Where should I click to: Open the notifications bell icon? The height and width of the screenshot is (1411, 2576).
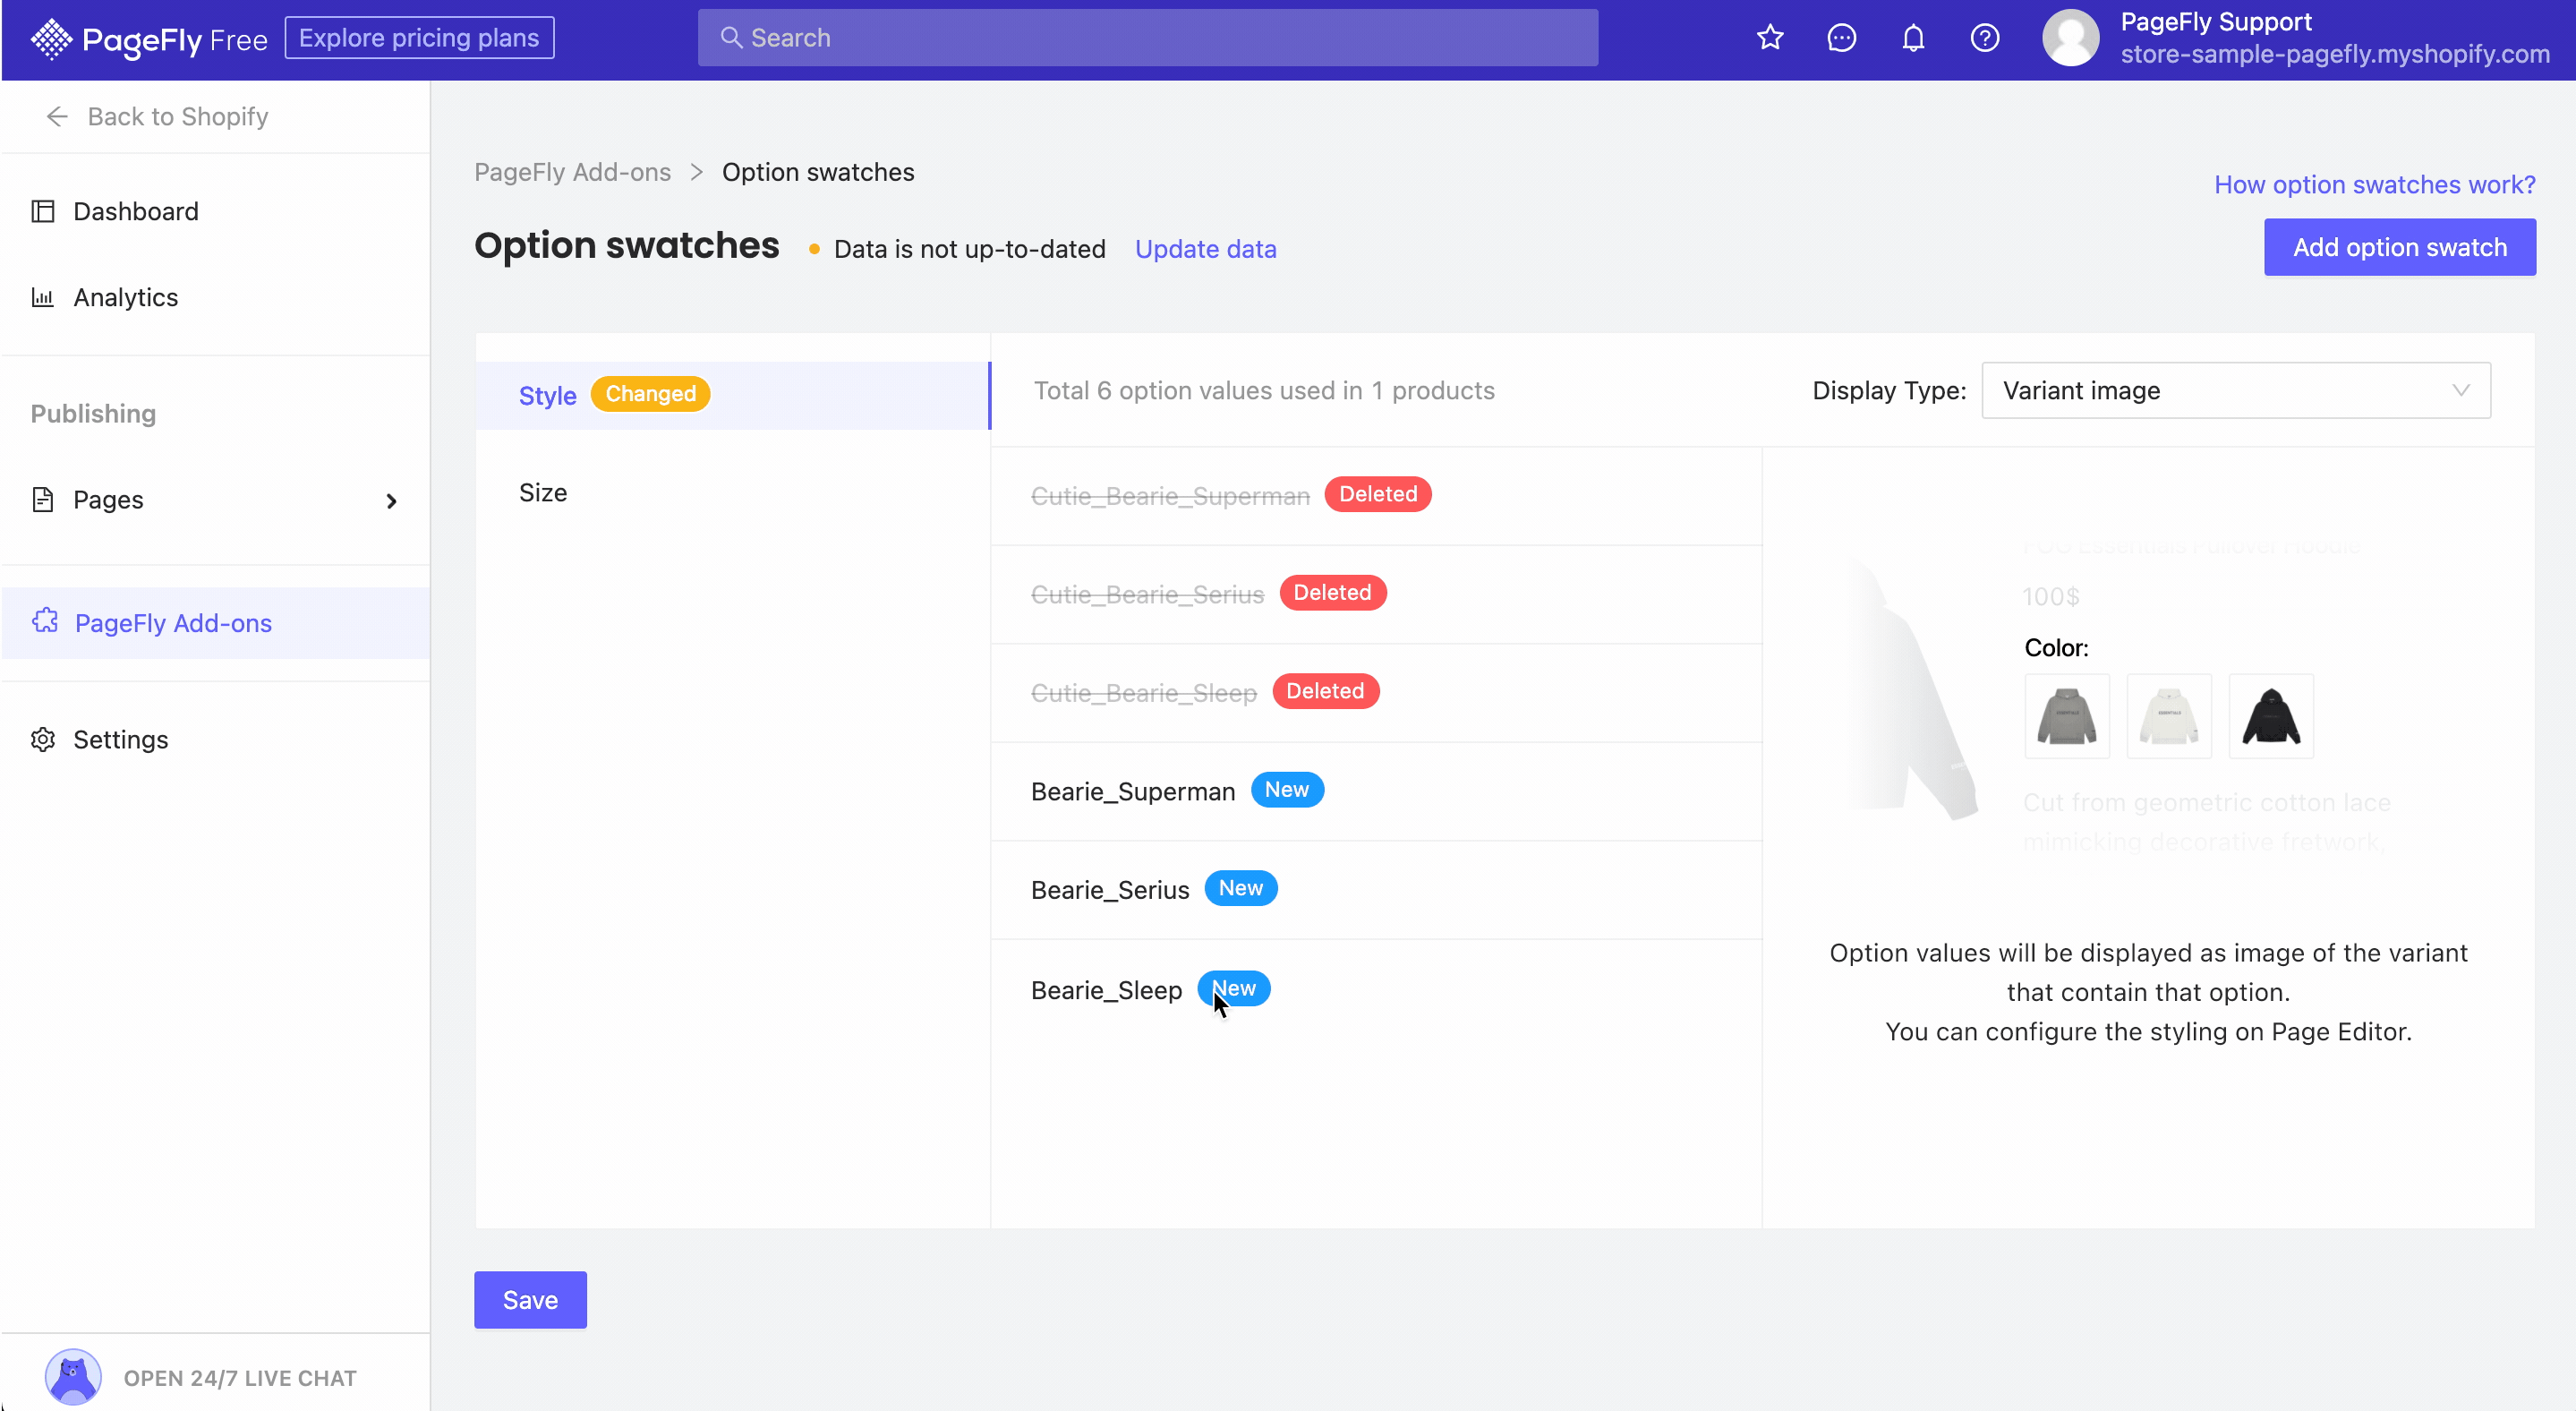[x=1913, y=38]
